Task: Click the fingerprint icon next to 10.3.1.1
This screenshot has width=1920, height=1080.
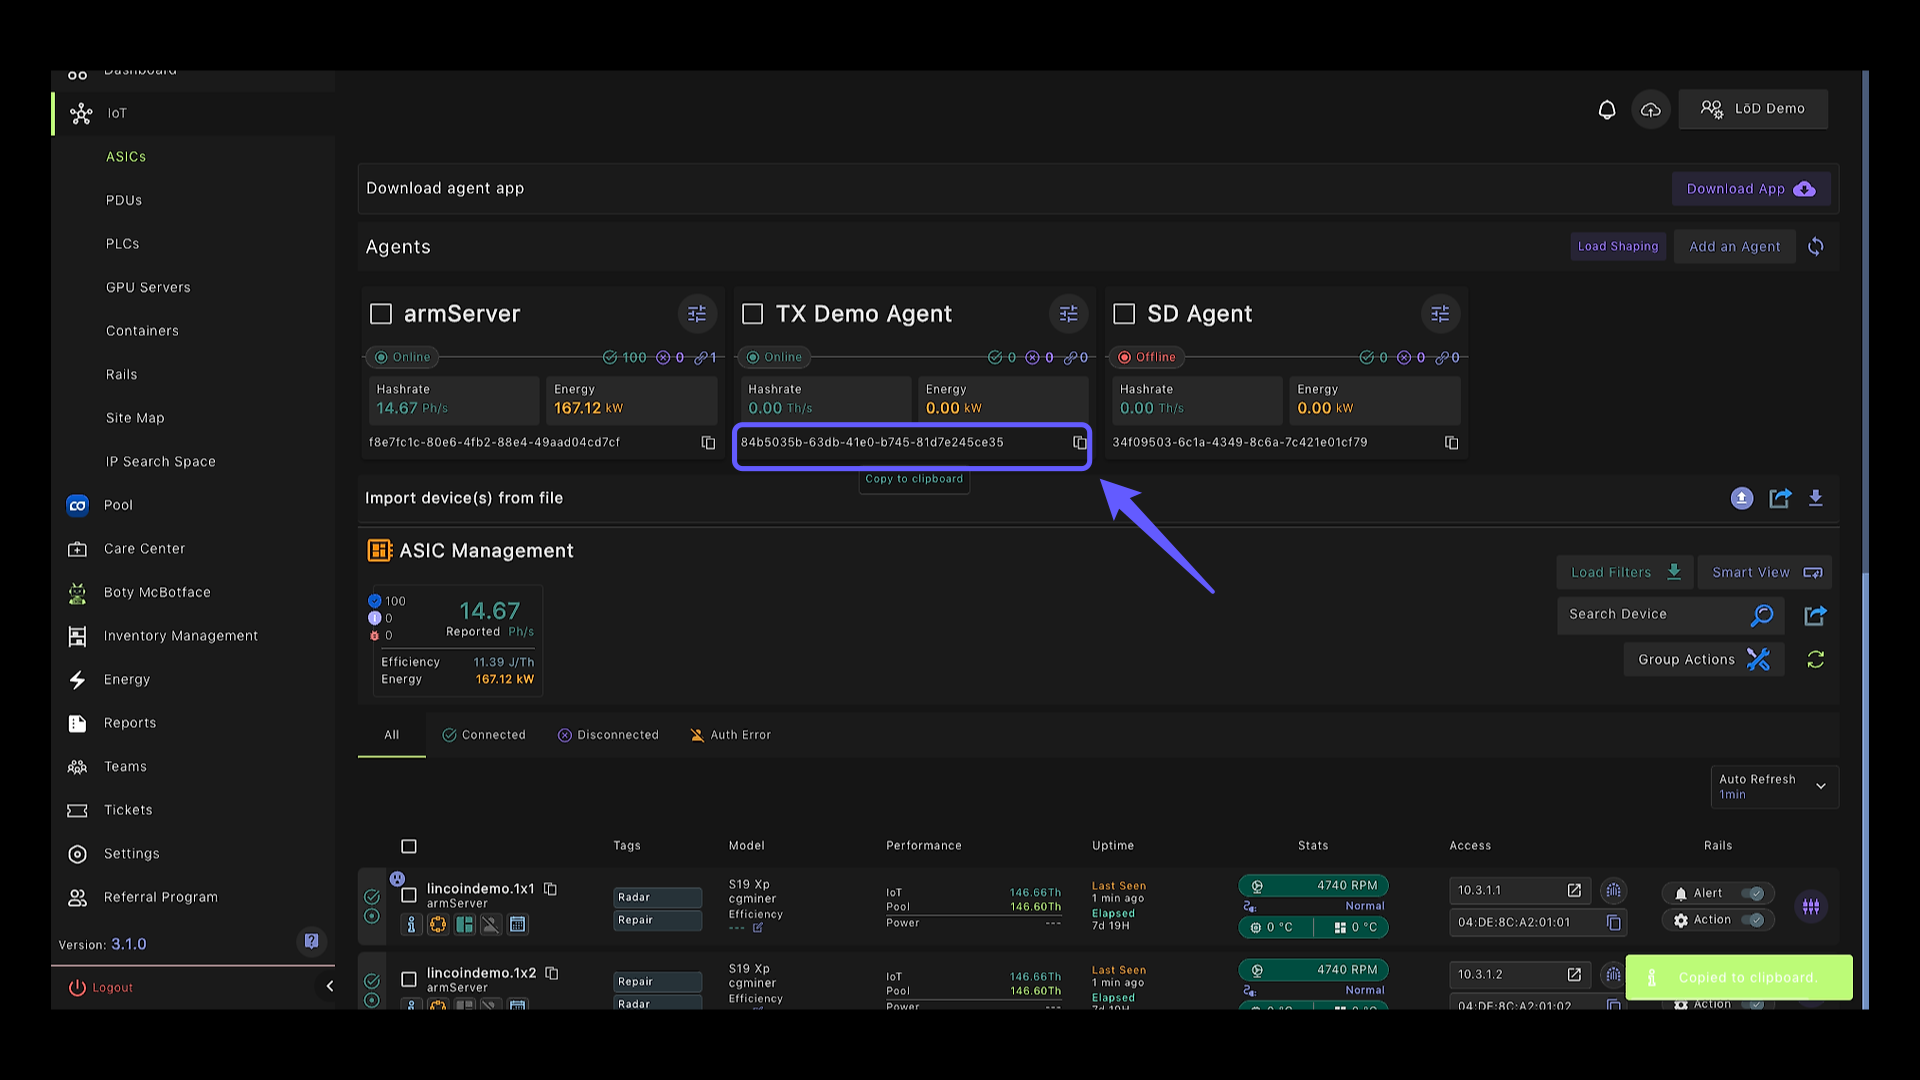Action: click(1613, 890)
